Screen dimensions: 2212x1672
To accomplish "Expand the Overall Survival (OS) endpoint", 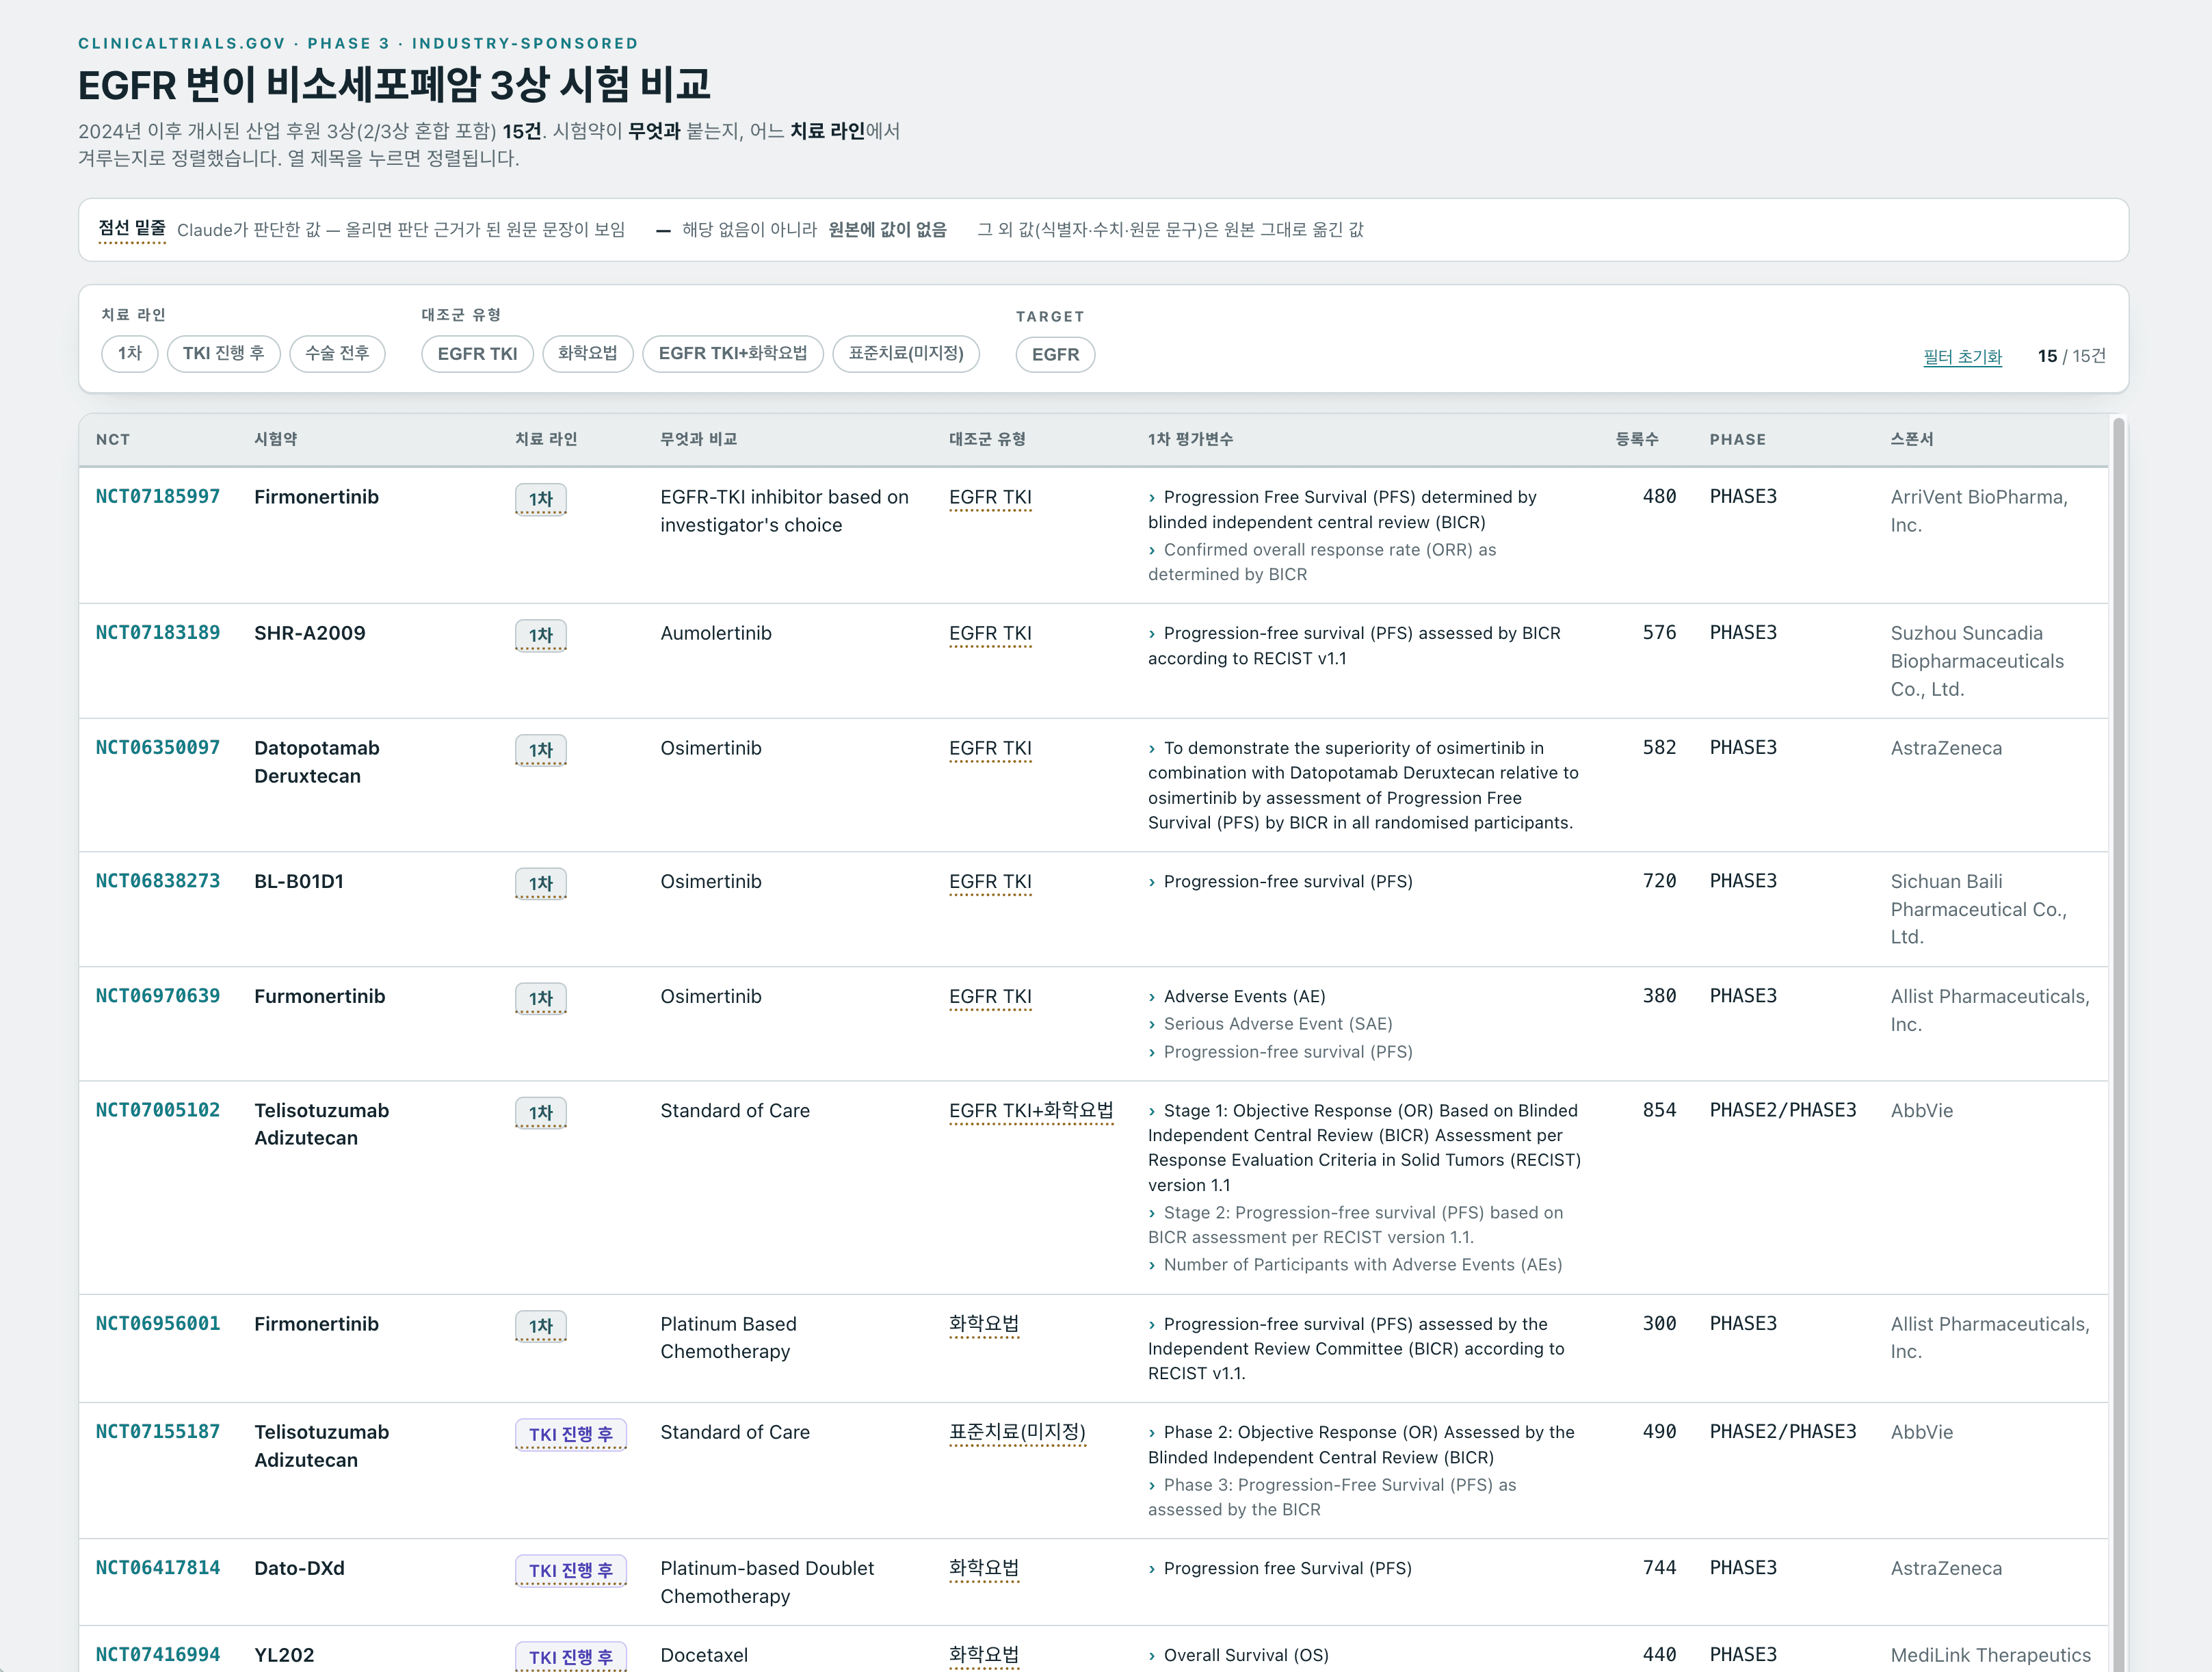I will coord(1238,1656).
